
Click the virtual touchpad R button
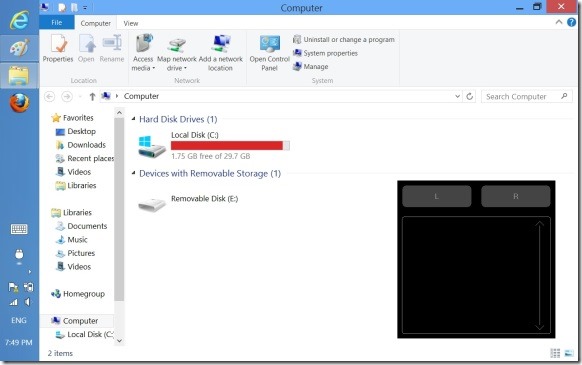coord(516,196)
